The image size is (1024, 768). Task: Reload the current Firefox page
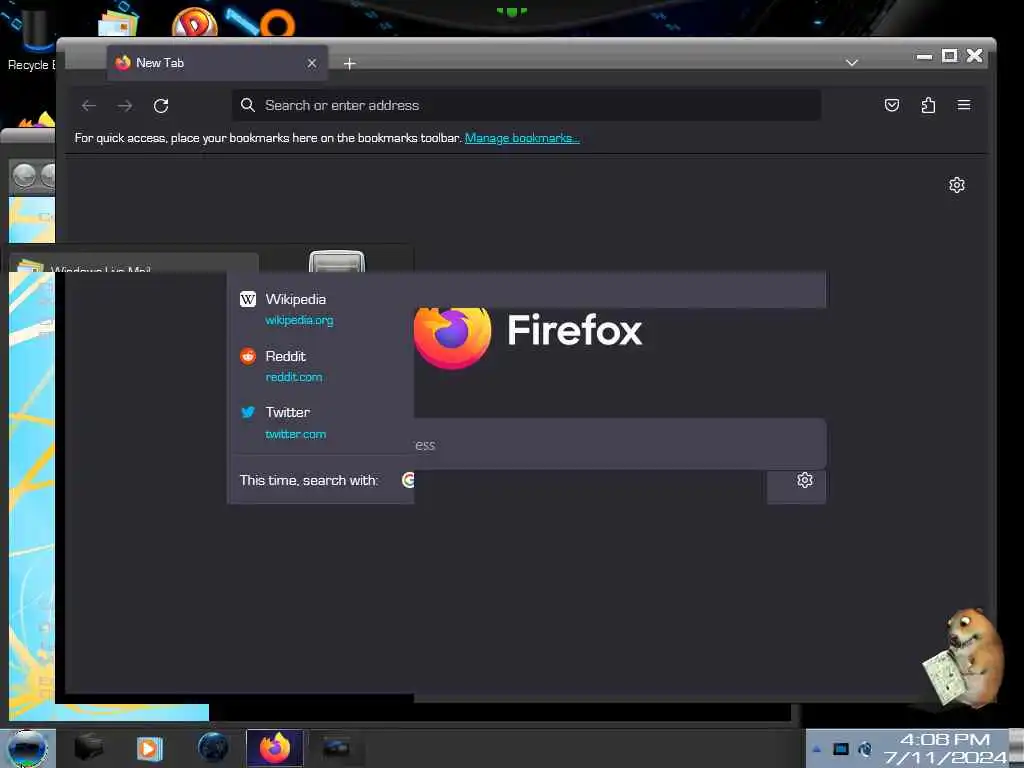[x=161, y=106]
